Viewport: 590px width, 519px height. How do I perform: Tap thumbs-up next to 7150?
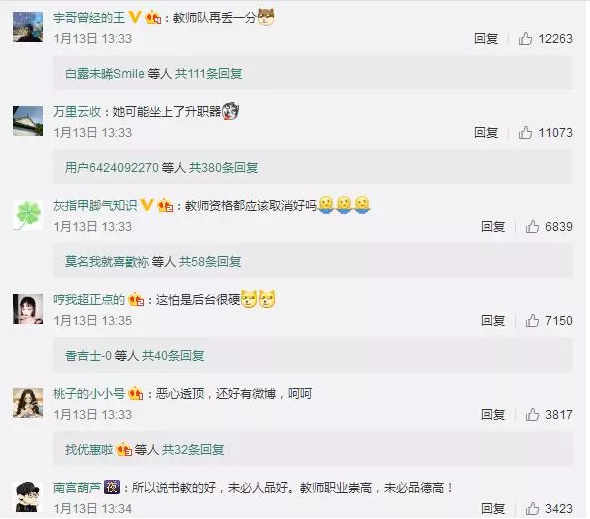pyautogui.click(x=532, y=321)
